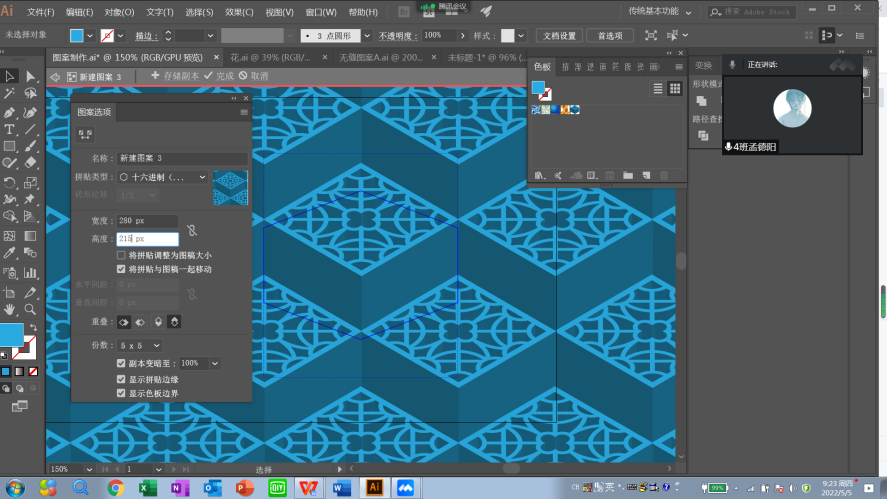Viewport: 887px width, 499px height.
Task: Select the Pen tool
Action: [x=9, y=112]
